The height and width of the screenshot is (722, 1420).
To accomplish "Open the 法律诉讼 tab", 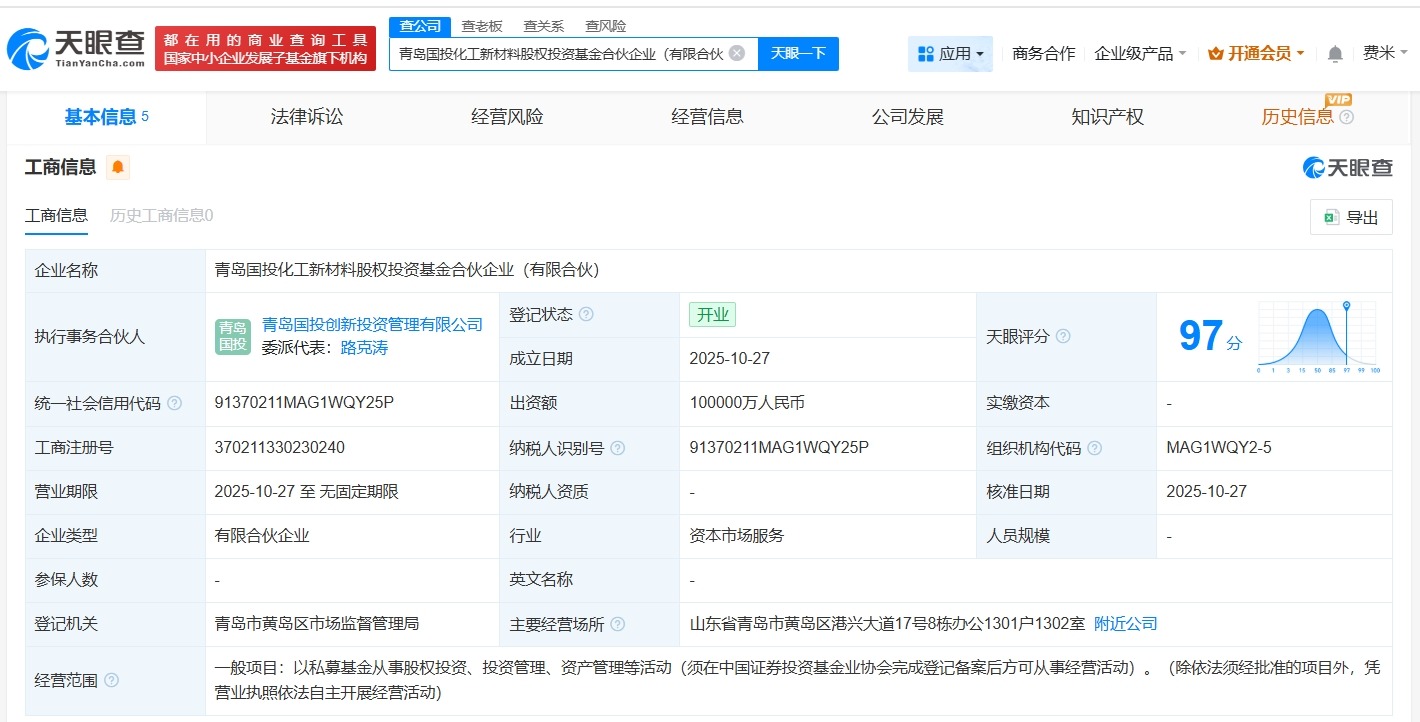I will (306, 116).
